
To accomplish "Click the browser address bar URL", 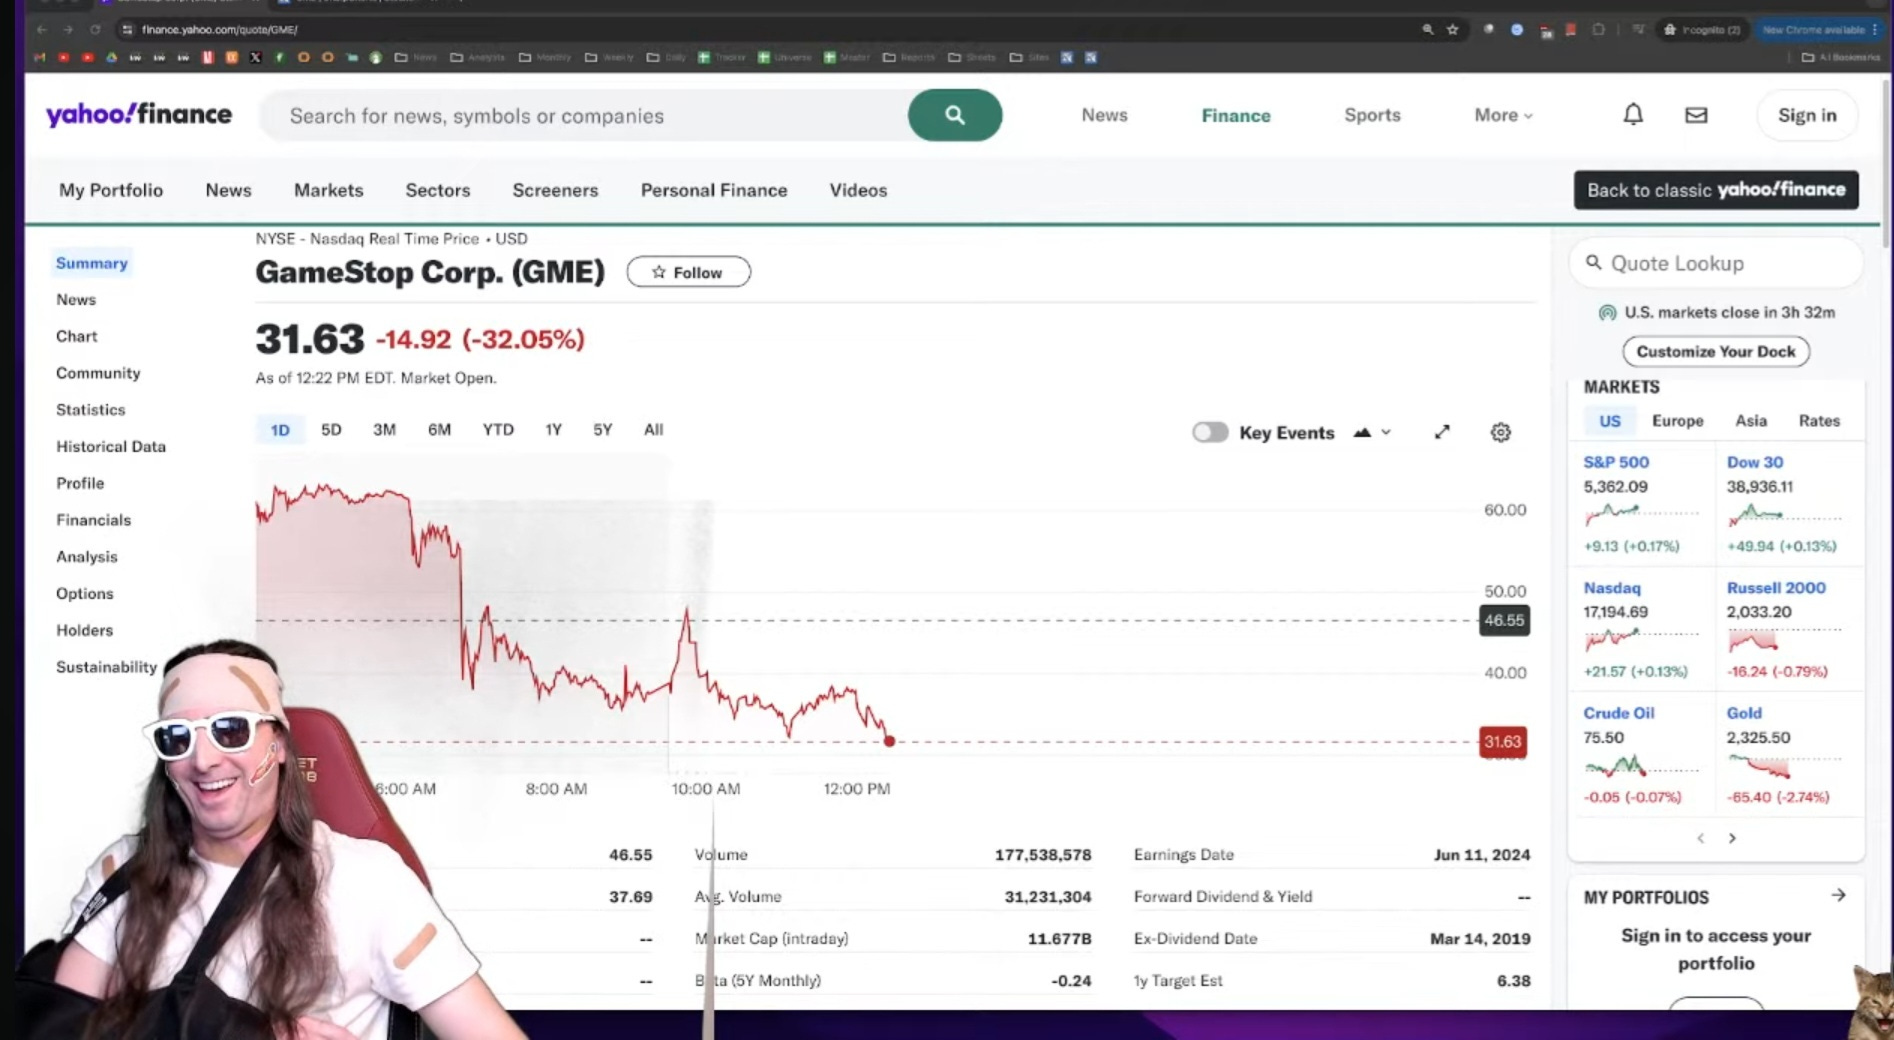I will 219,30.
